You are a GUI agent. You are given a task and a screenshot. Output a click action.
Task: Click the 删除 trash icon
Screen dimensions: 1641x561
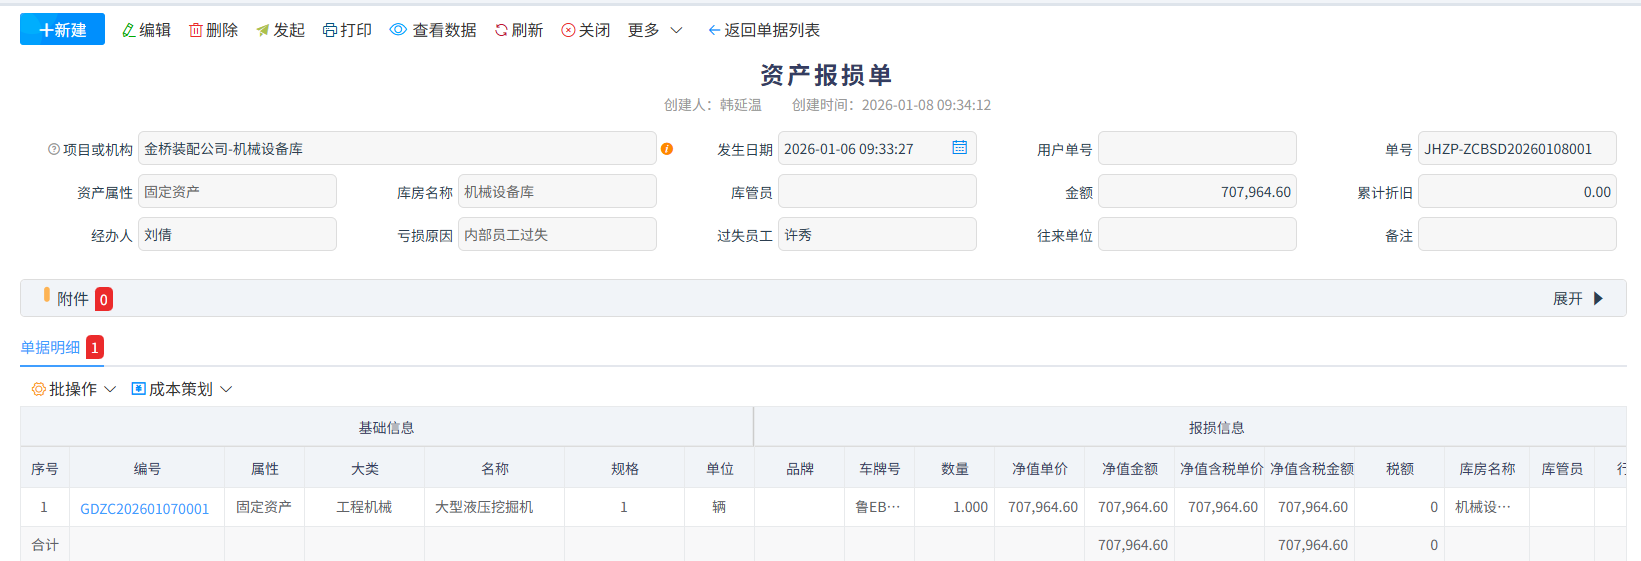[196, 31]
